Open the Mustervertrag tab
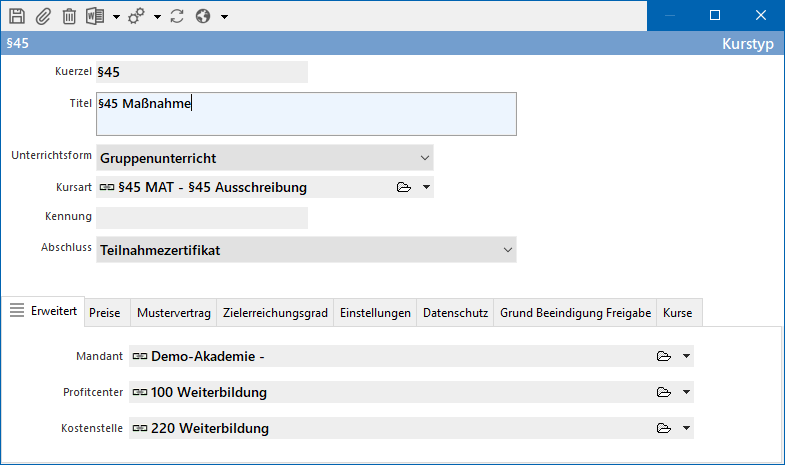This screenshot has width=785, height=465. [174, 313]
